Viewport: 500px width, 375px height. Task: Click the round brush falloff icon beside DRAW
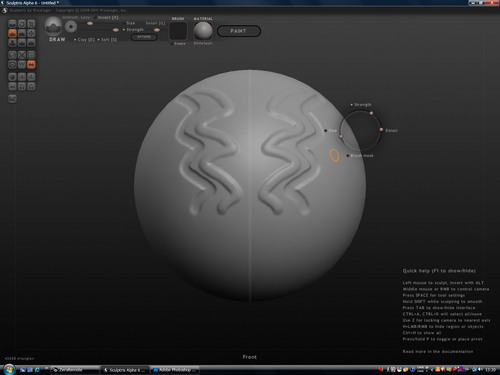[71, 26]
